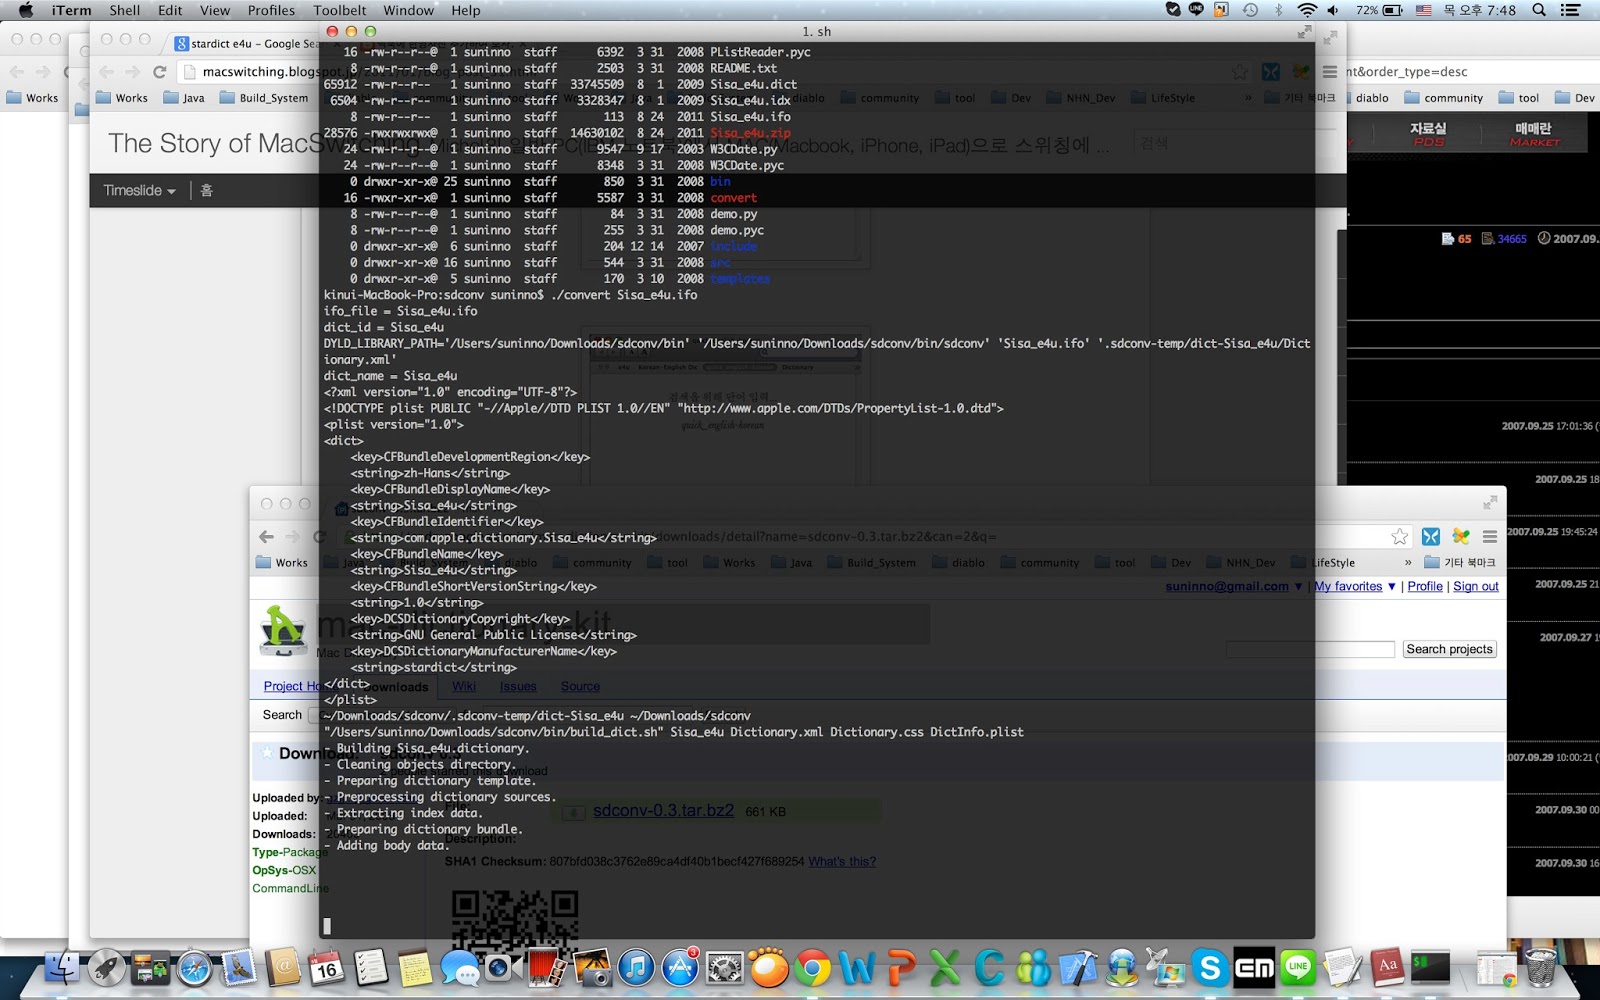Open Dictionary Aa icon in Dock
This screenshot has height=1000, width=1600.
tap(1387, 967)
